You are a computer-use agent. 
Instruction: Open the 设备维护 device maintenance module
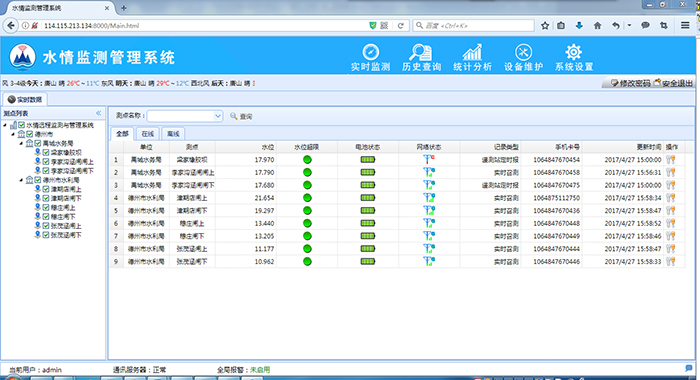pos(523,58)
